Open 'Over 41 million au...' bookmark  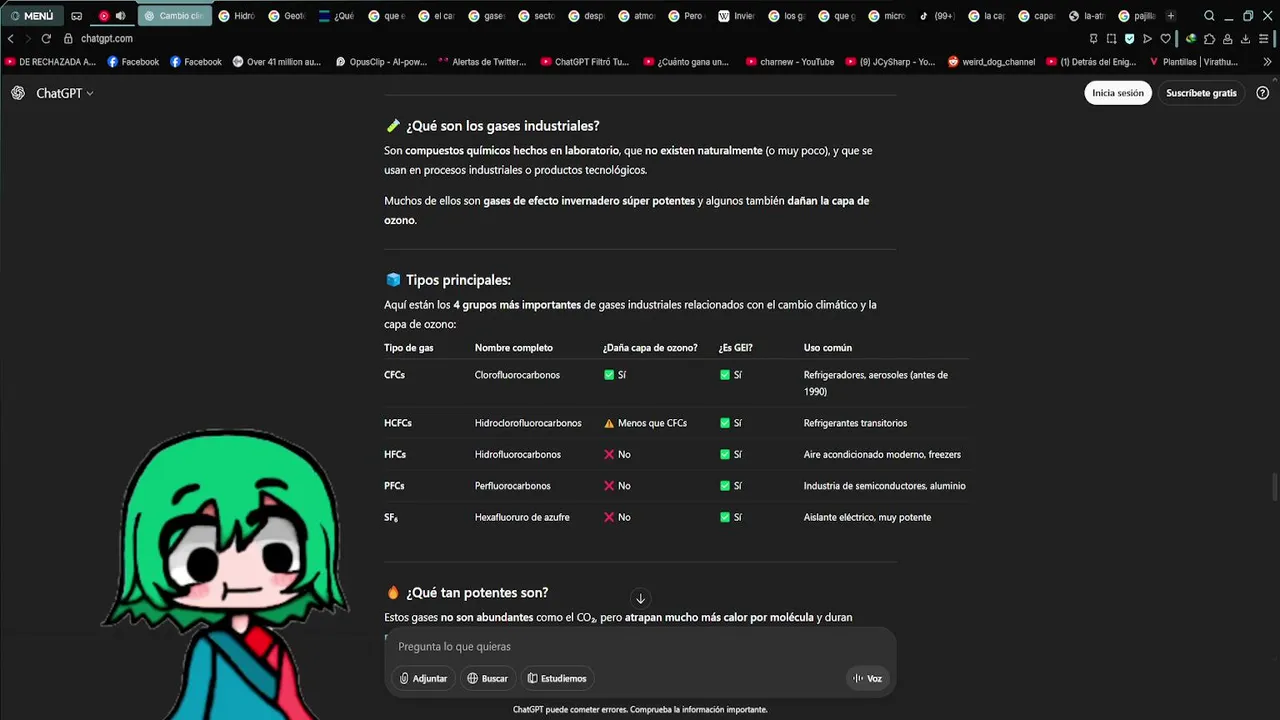pos(277,62)
